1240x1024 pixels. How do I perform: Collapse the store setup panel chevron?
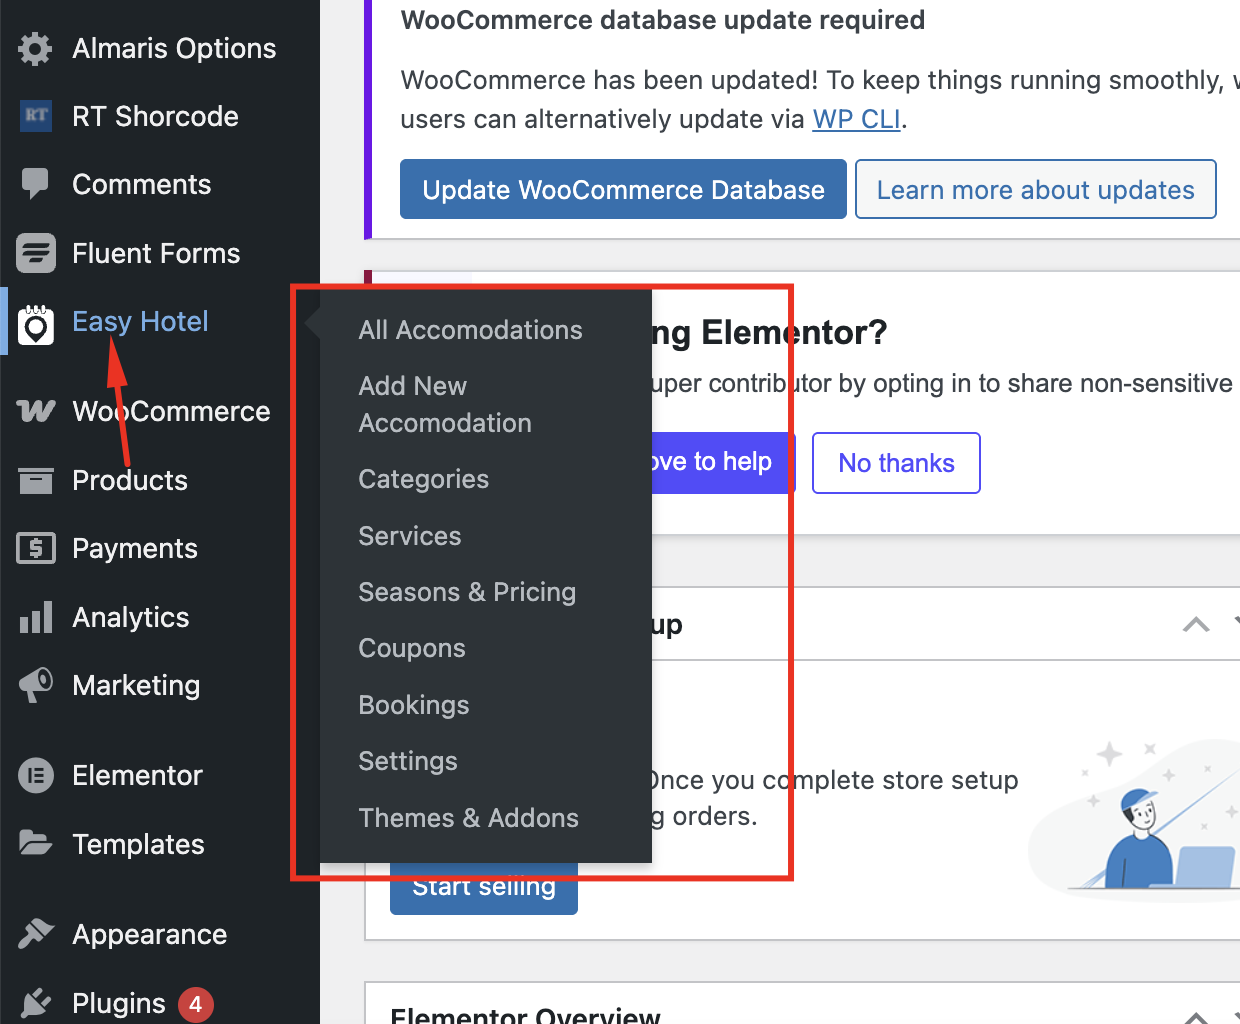1196,625
